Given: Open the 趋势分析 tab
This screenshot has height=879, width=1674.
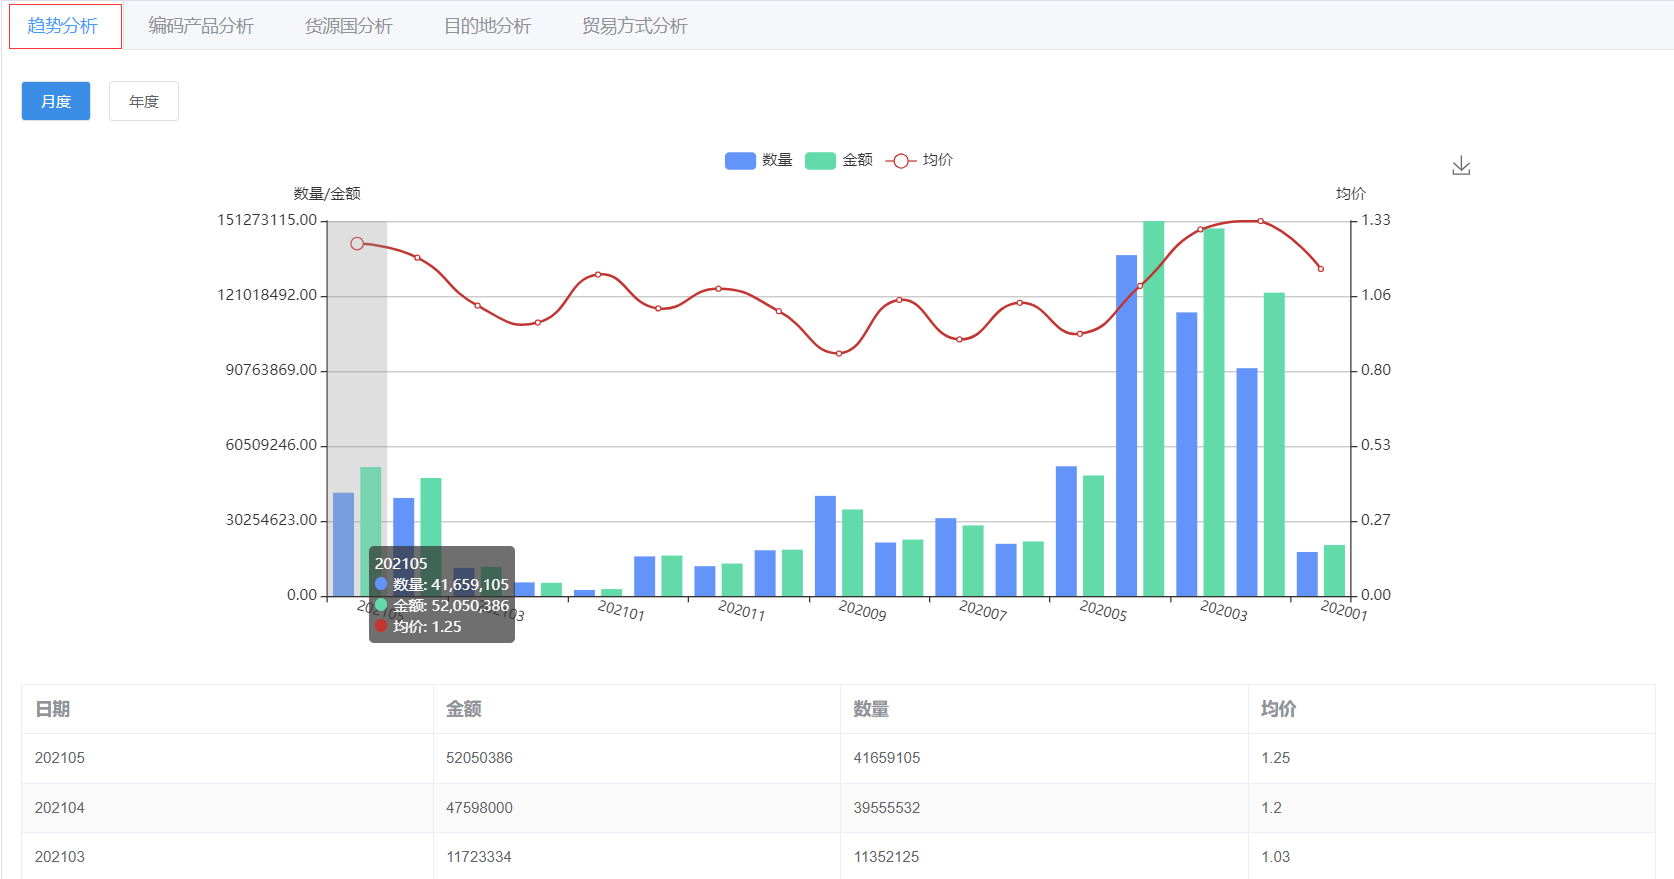Looking at the screenshot, I should [x=63, y=26].
